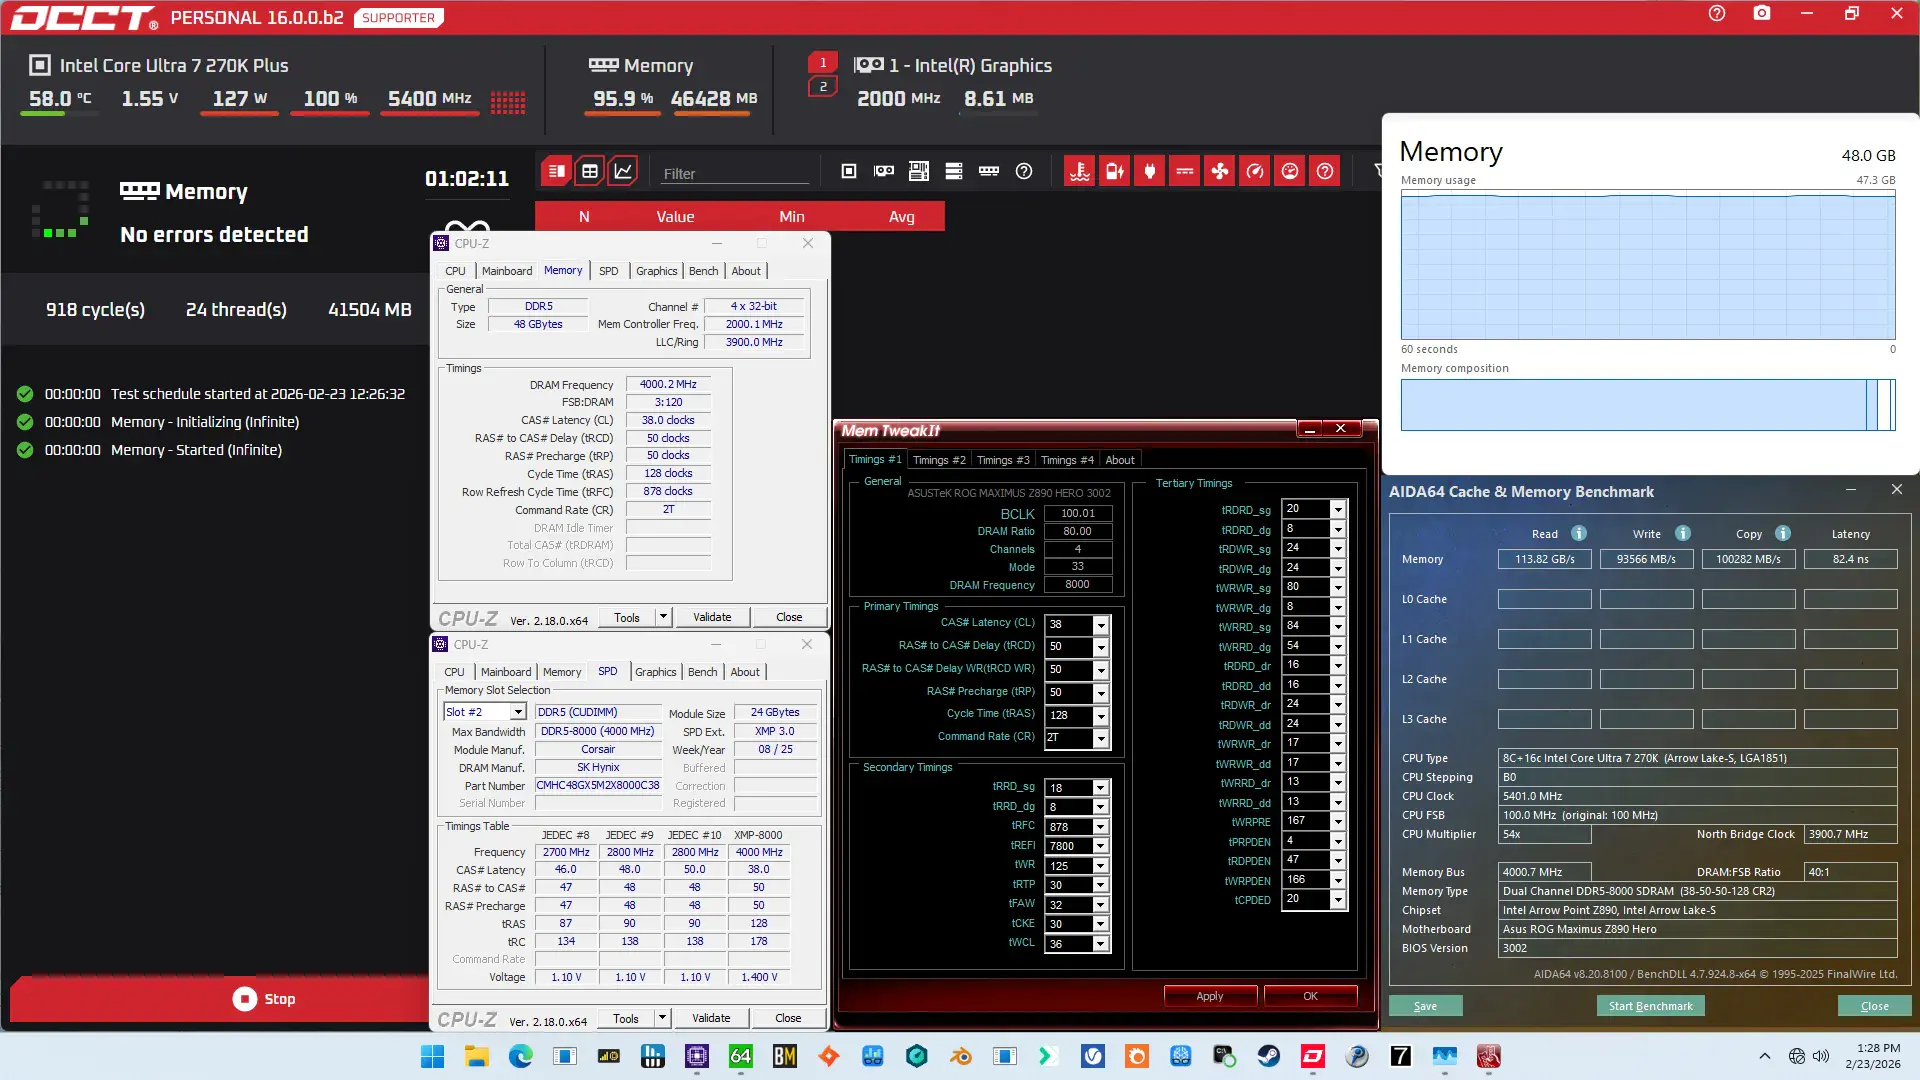Take OCCT screenshot with camera icon
This screenshot has width=1920, height=1080.
tap(1762, 14)
